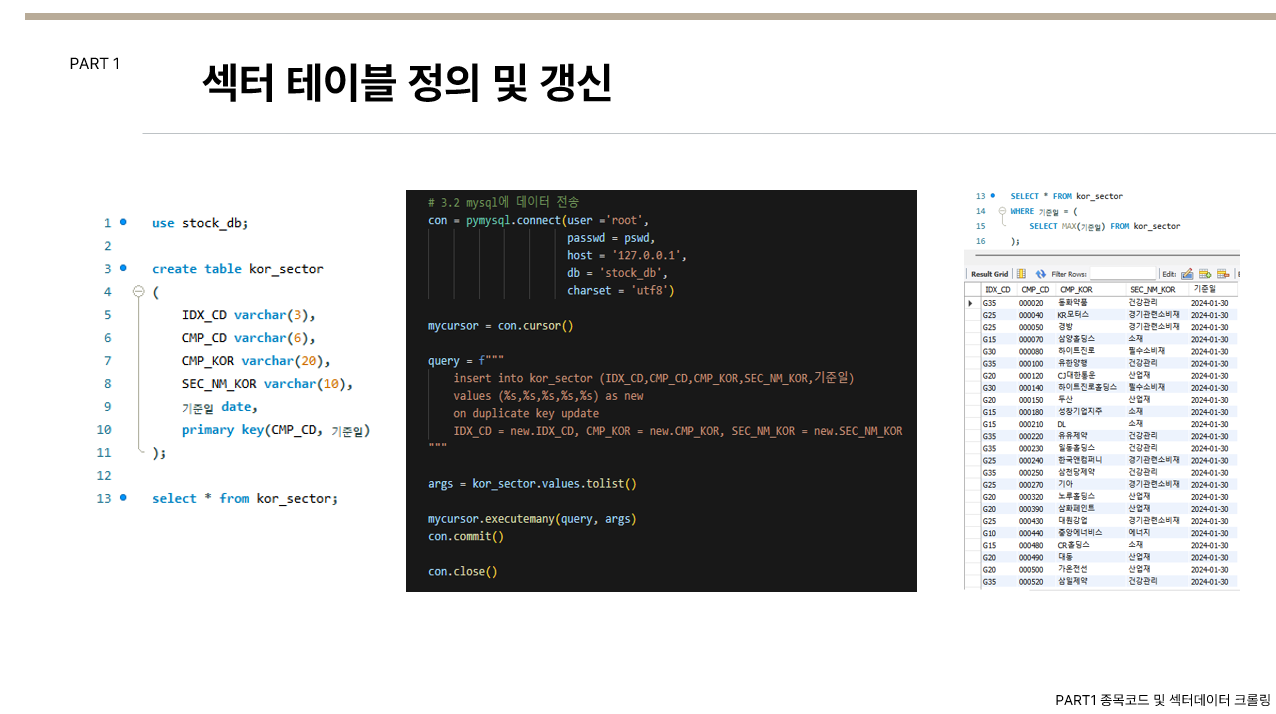Select cell '기아' in the result grid
This screenshot has width=1276, height=714.
[x=1065, y=484]
